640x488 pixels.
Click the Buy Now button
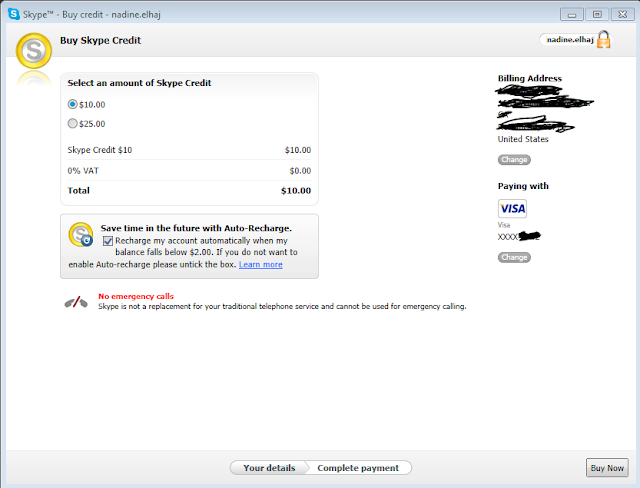(607, 468)
